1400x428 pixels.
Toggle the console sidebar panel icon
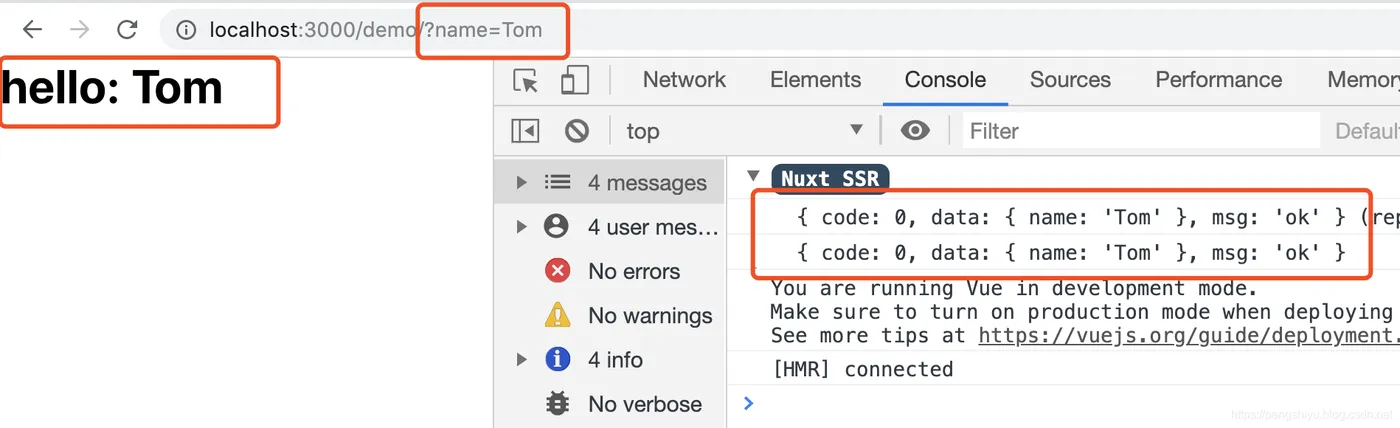525,131
